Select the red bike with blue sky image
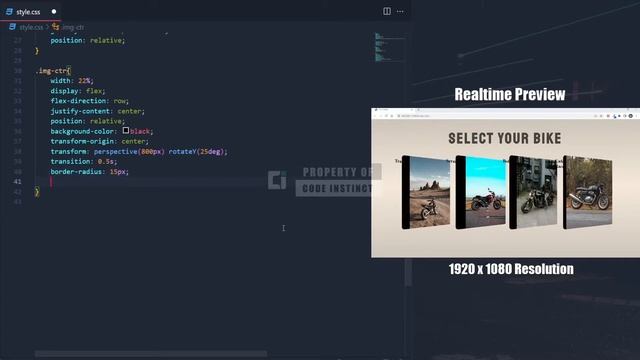640x360 pixels. point(480,192)
